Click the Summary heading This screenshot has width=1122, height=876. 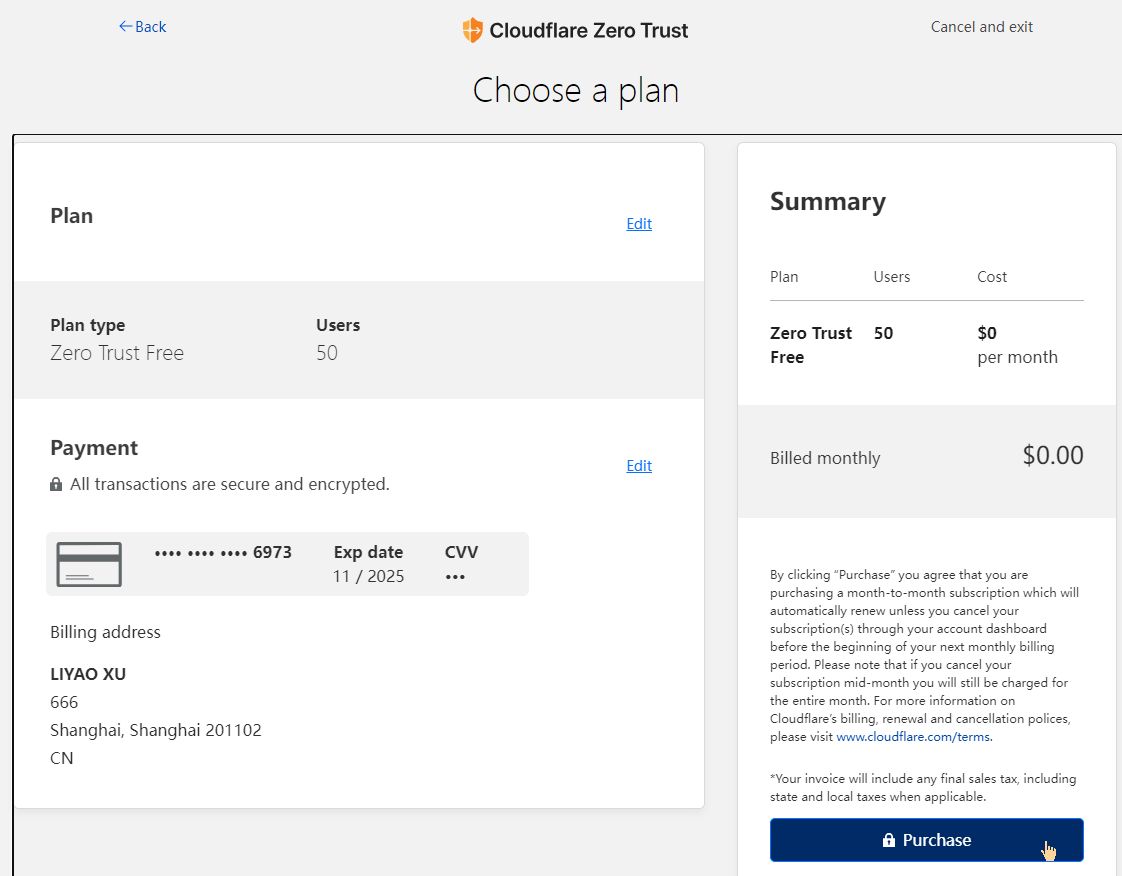click(x=827, y=202)
